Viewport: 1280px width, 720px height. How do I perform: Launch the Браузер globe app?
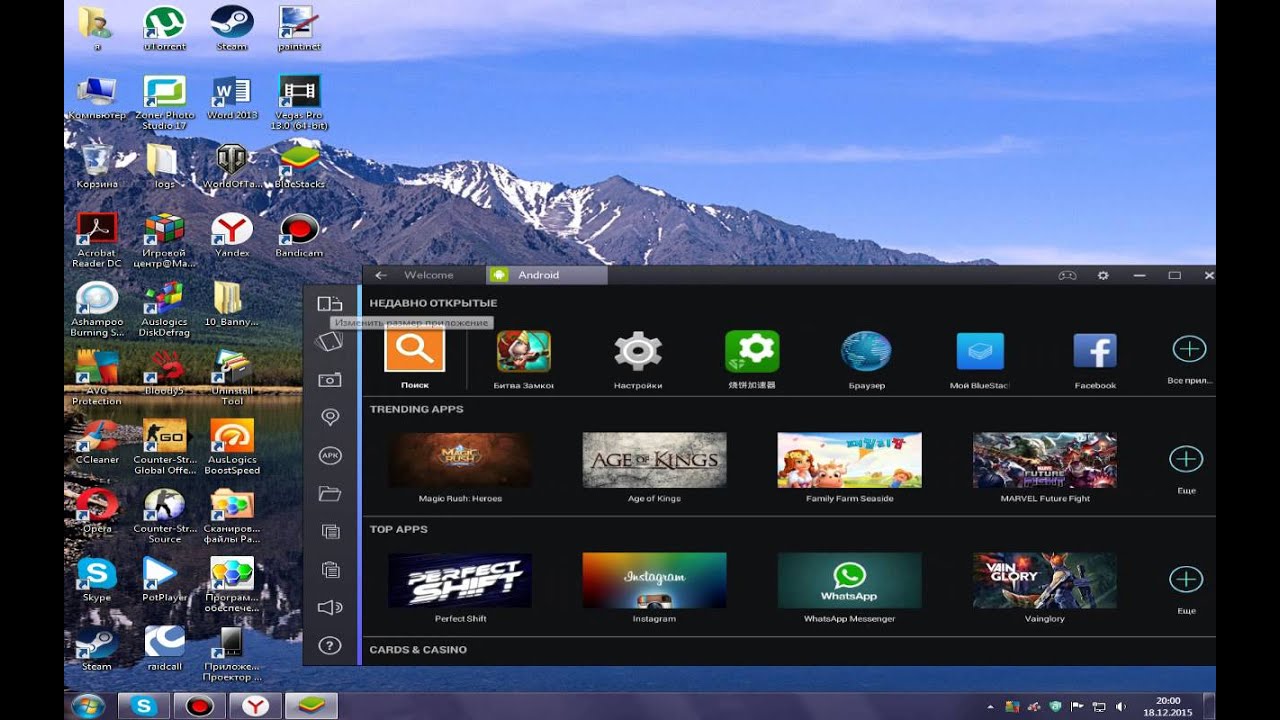866,351
